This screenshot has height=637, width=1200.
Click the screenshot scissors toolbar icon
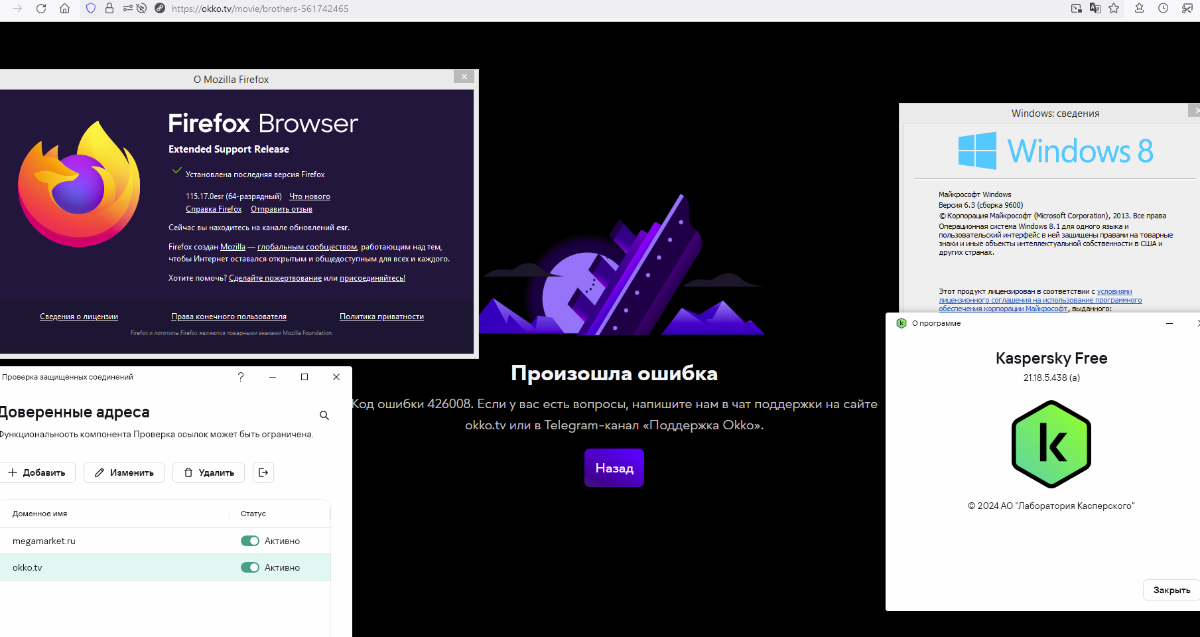pyautogui.click(x=1187, y=8)
